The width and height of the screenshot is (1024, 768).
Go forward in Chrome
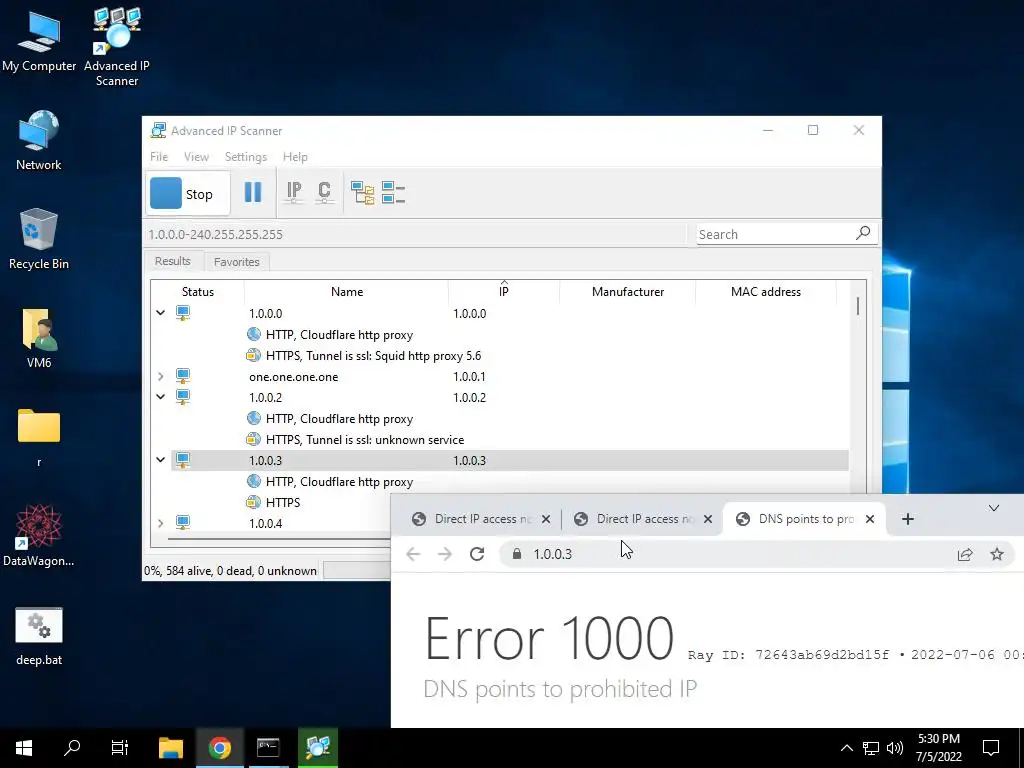445,554
